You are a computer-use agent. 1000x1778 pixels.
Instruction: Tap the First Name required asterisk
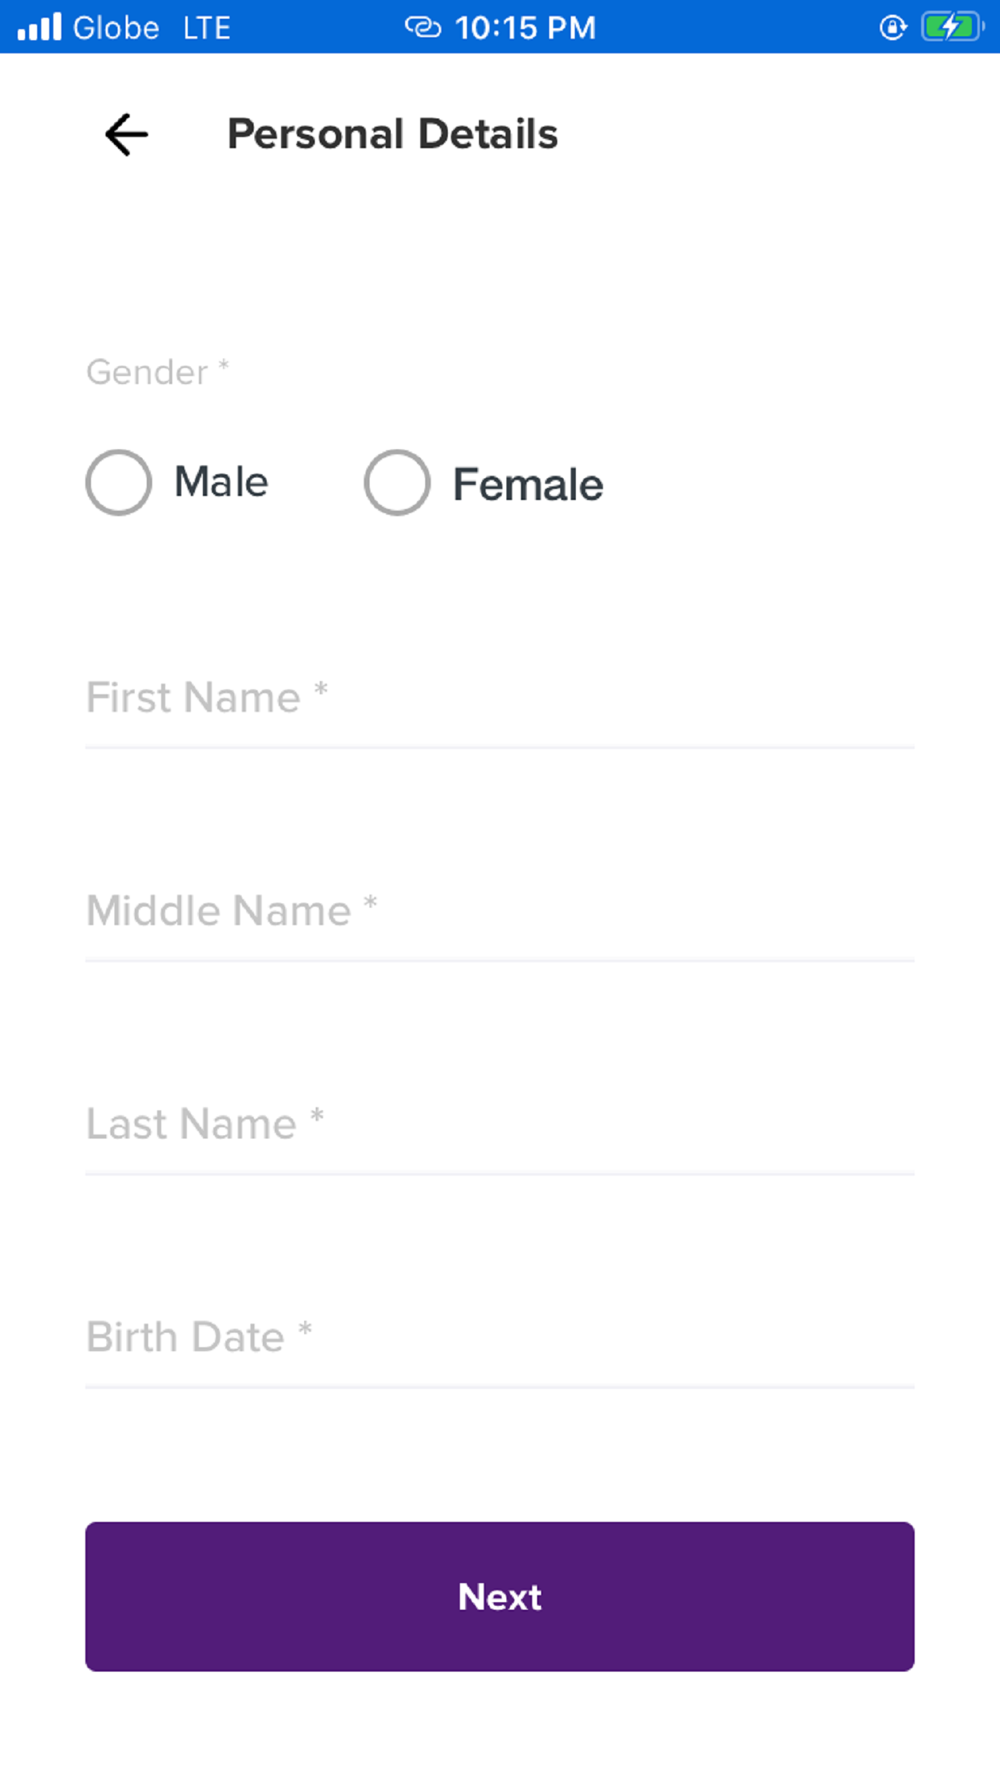pos(321,689)
